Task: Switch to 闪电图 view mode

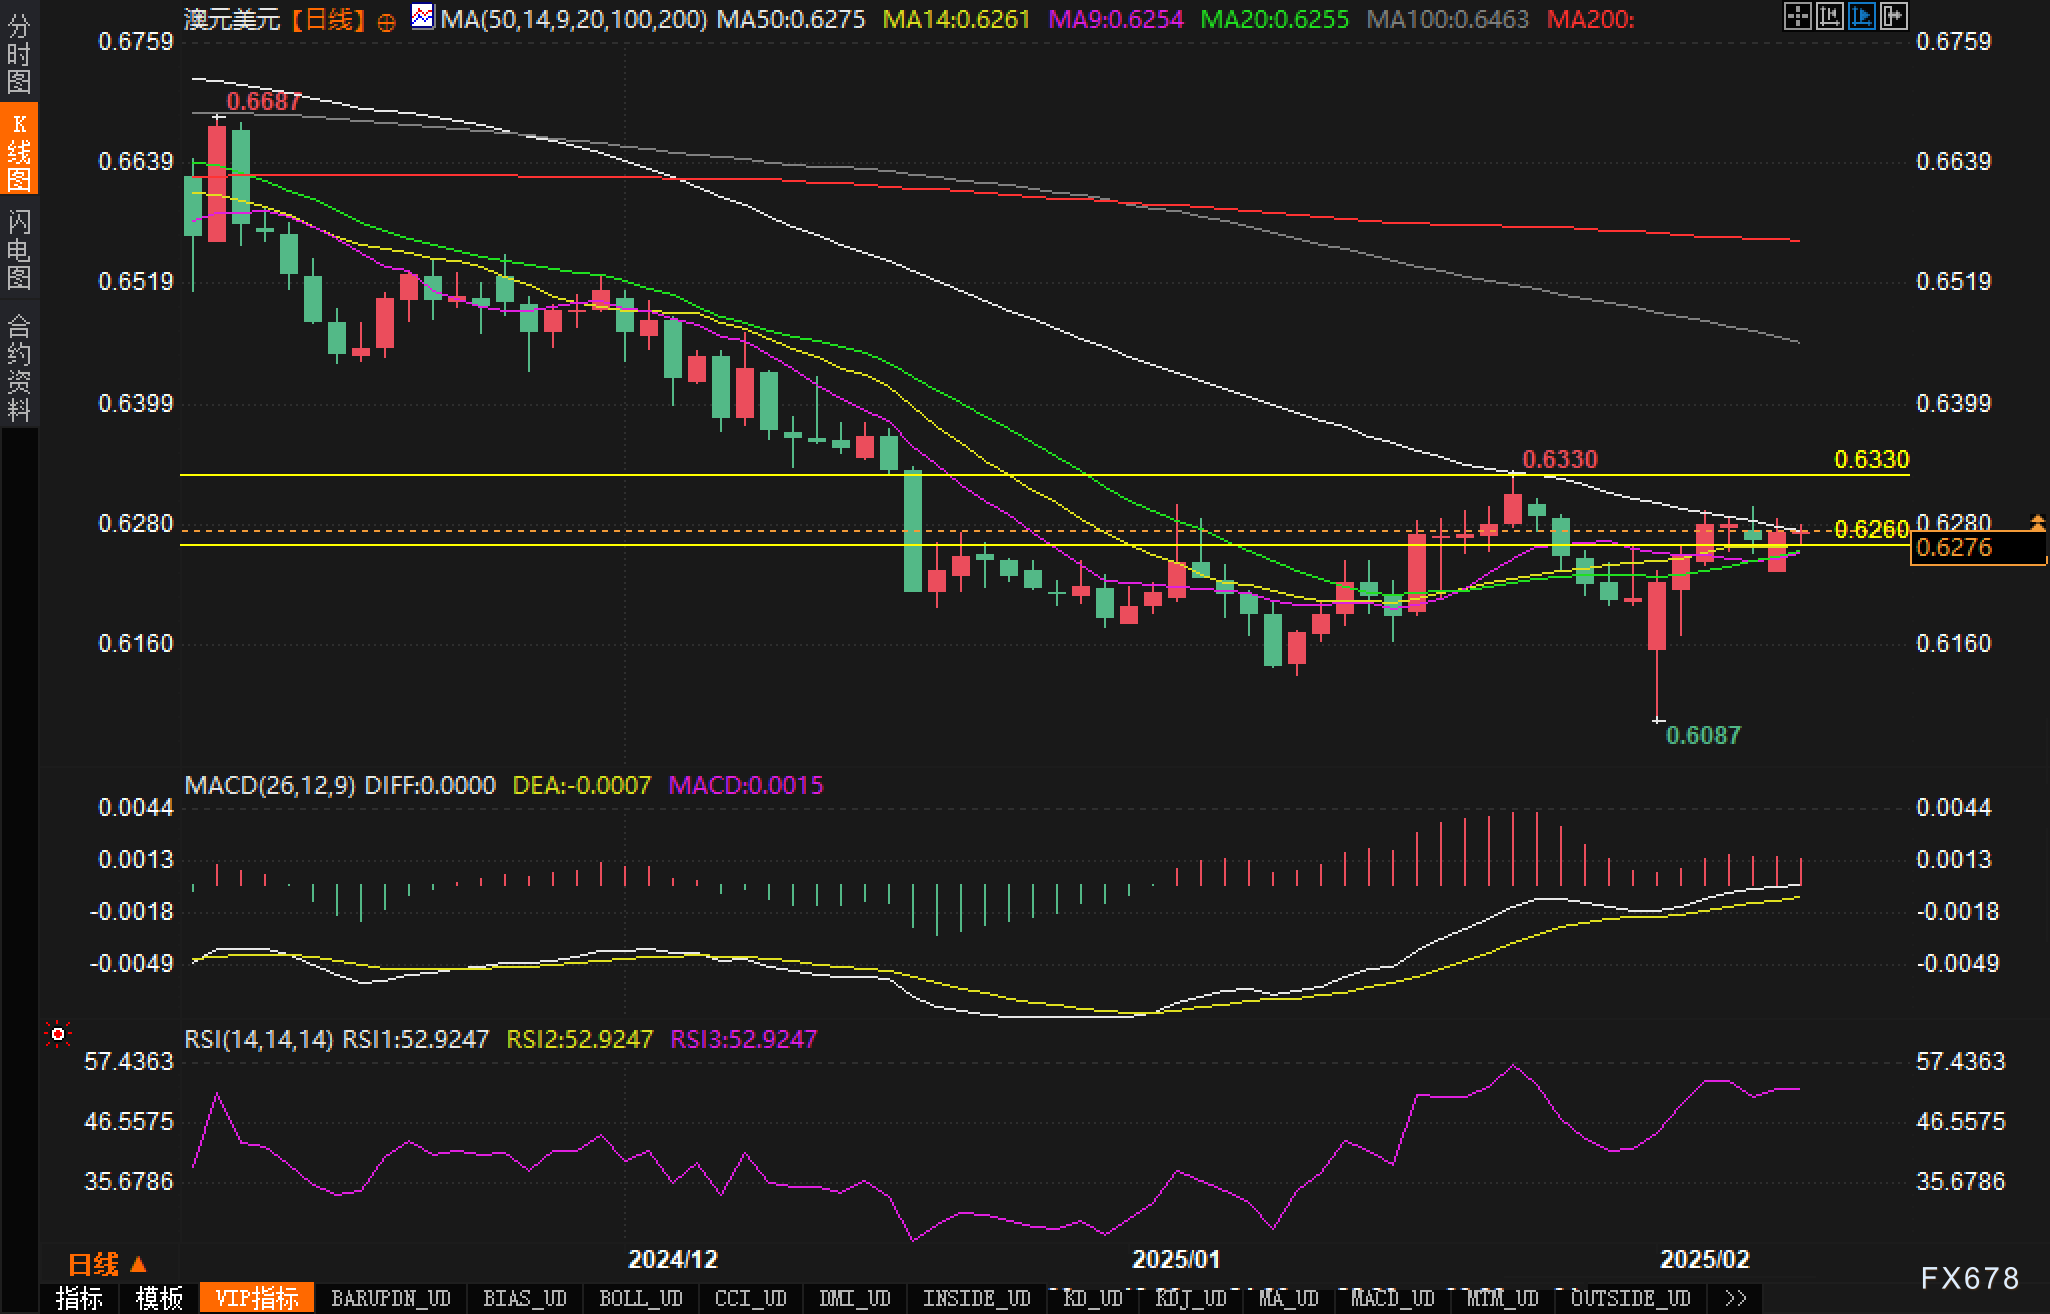Action: click(x=19, y=249)
